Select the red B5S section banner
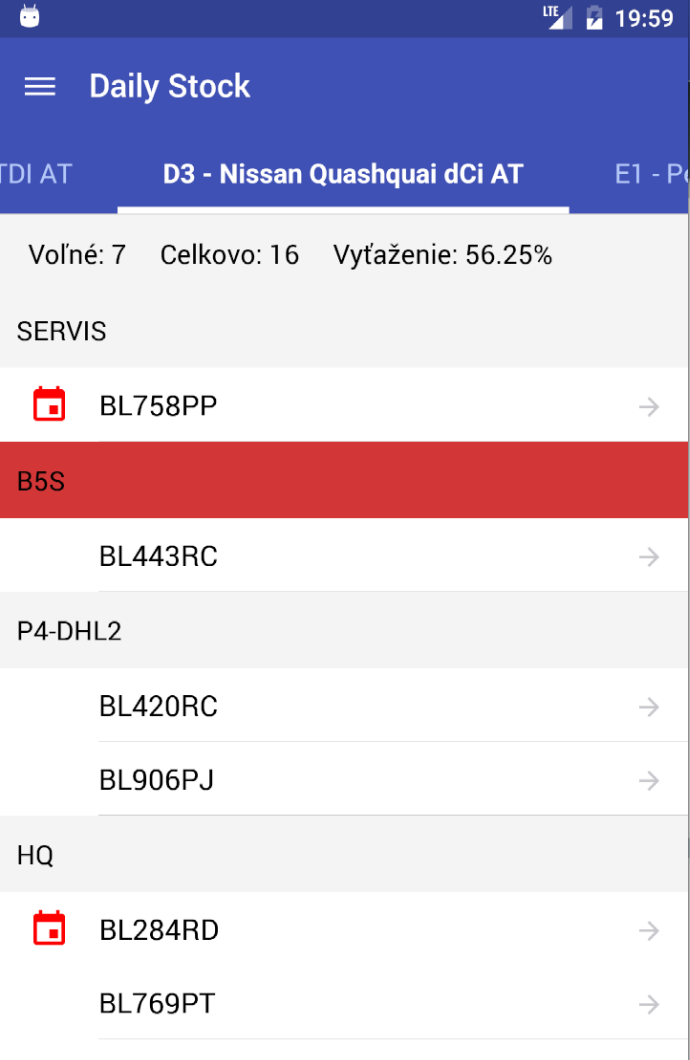Image resolution: width=690 pixels, height=1060 pixels. coord(345,480)
